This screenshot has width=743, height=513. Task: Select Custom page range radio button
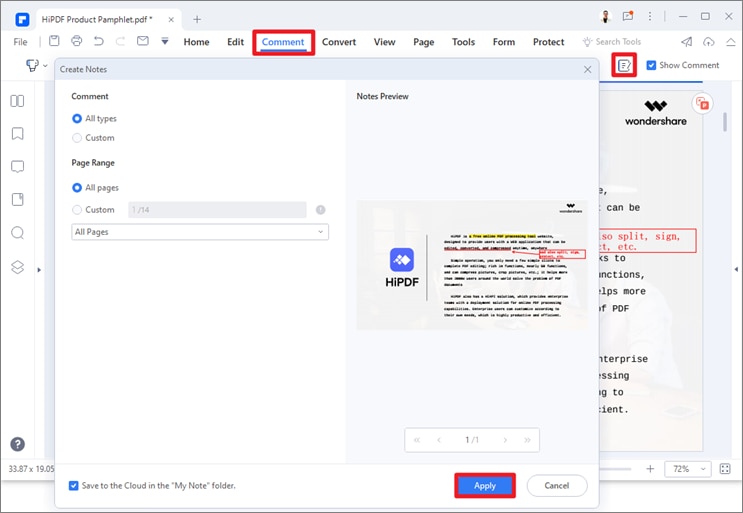77,209
